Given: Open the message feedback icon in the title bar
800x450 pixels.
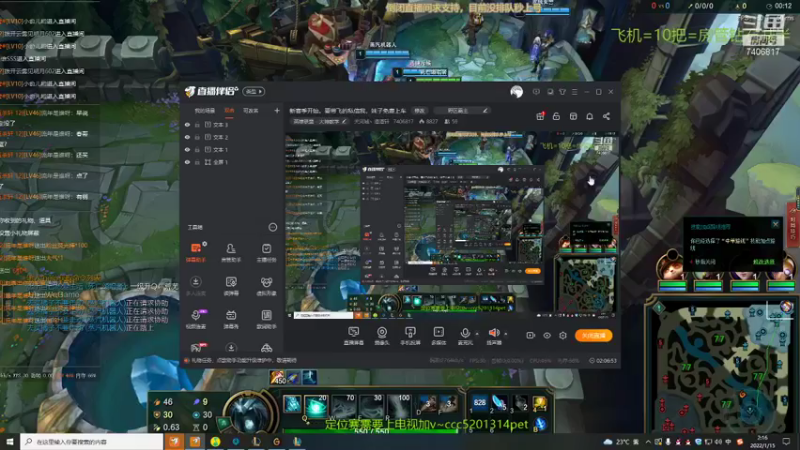Looking at the screenshot, I should coord(536,92).
